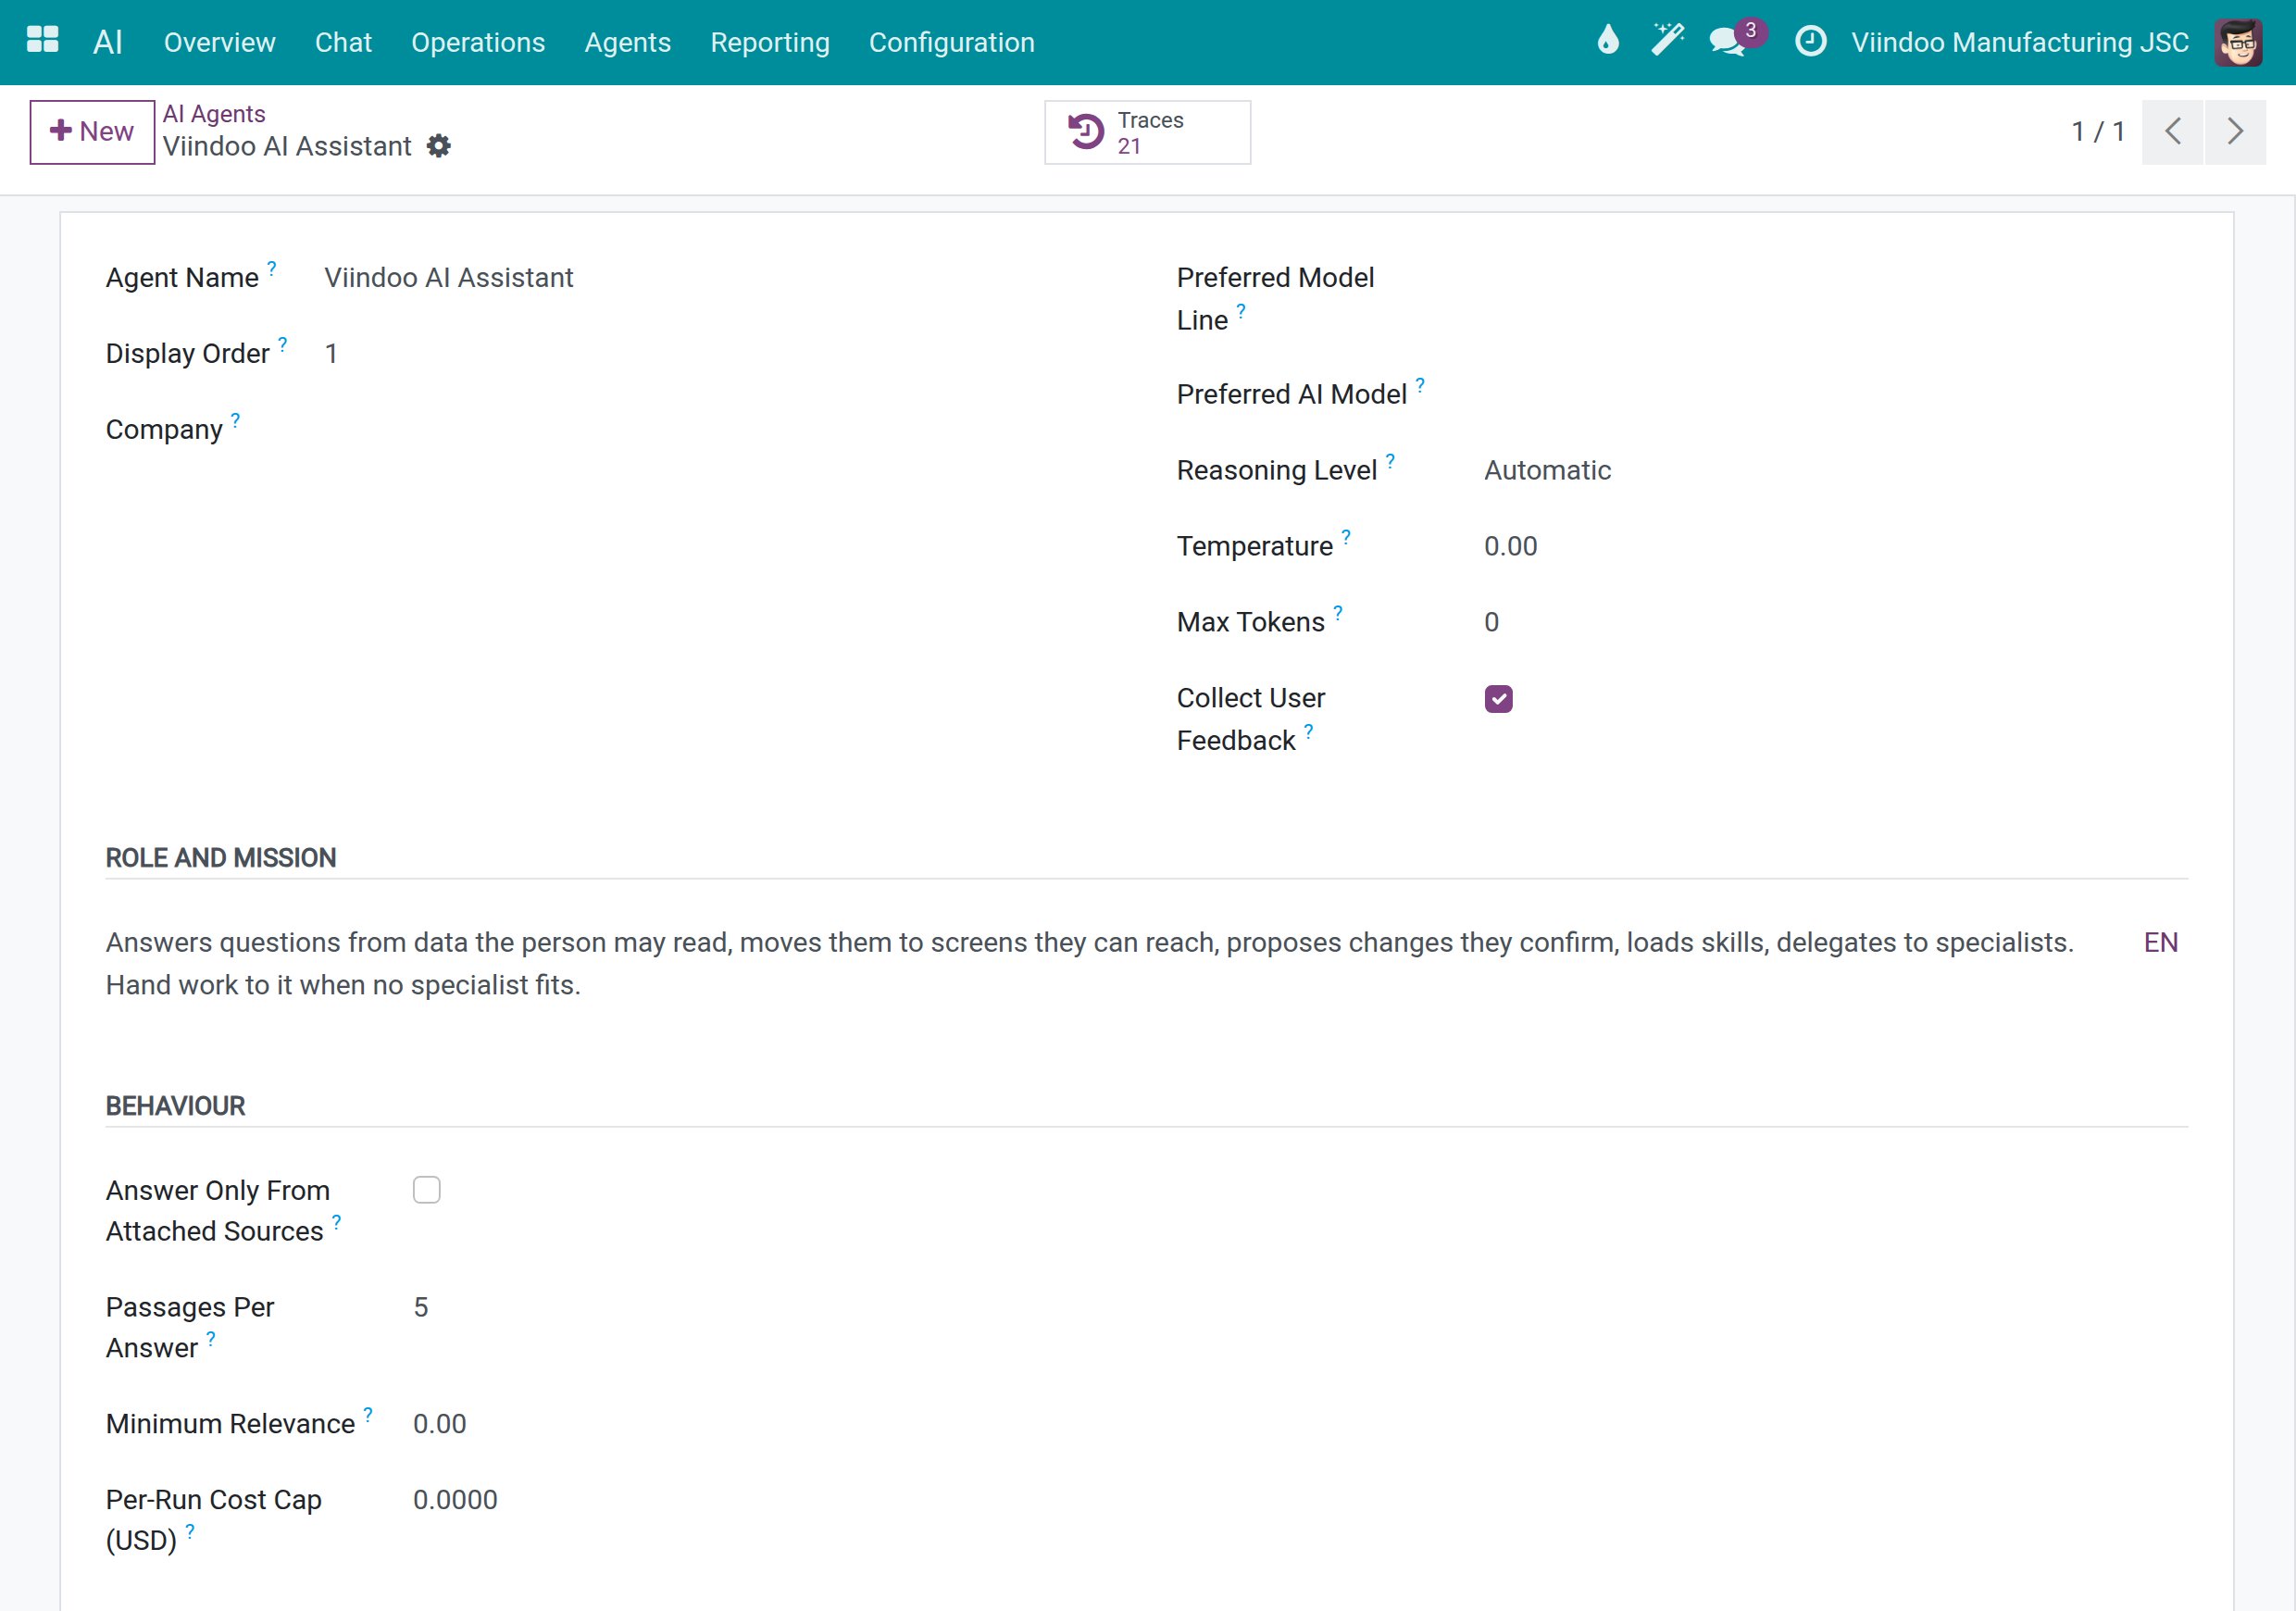Open the Agents menu

(628, 42)
